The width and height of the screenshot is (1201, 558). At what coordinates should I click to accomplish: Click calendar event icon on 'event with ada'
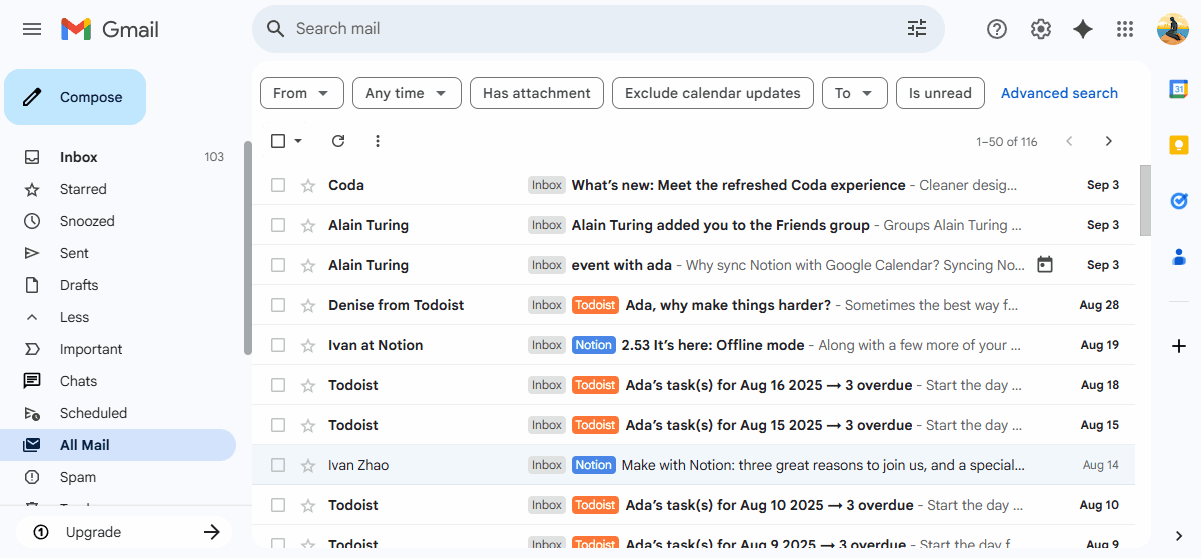coord(1045,265)
